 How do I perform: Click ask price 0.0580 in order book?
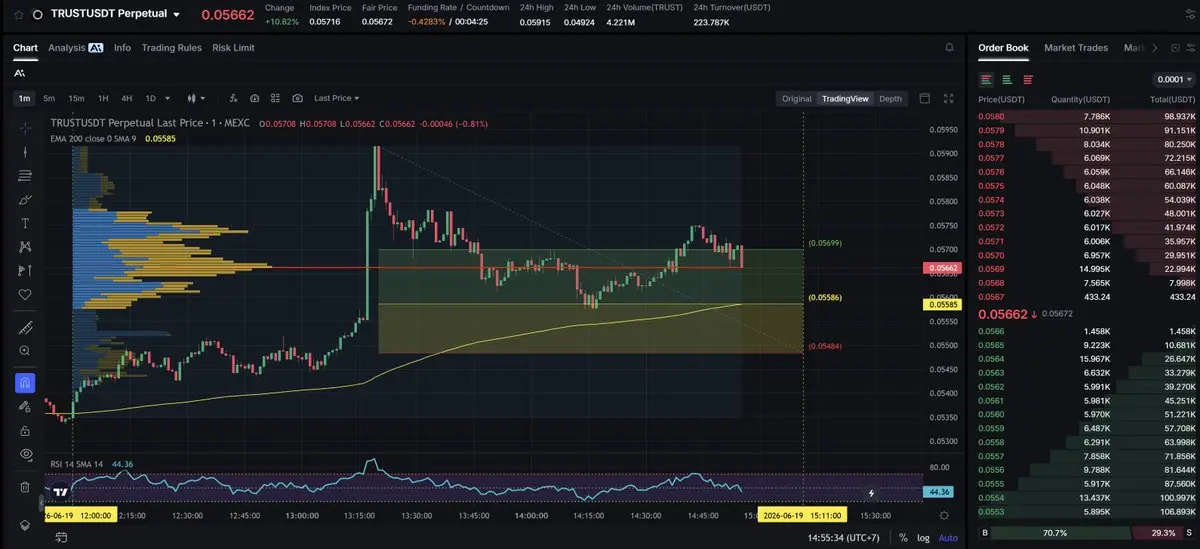coord(991,117)
